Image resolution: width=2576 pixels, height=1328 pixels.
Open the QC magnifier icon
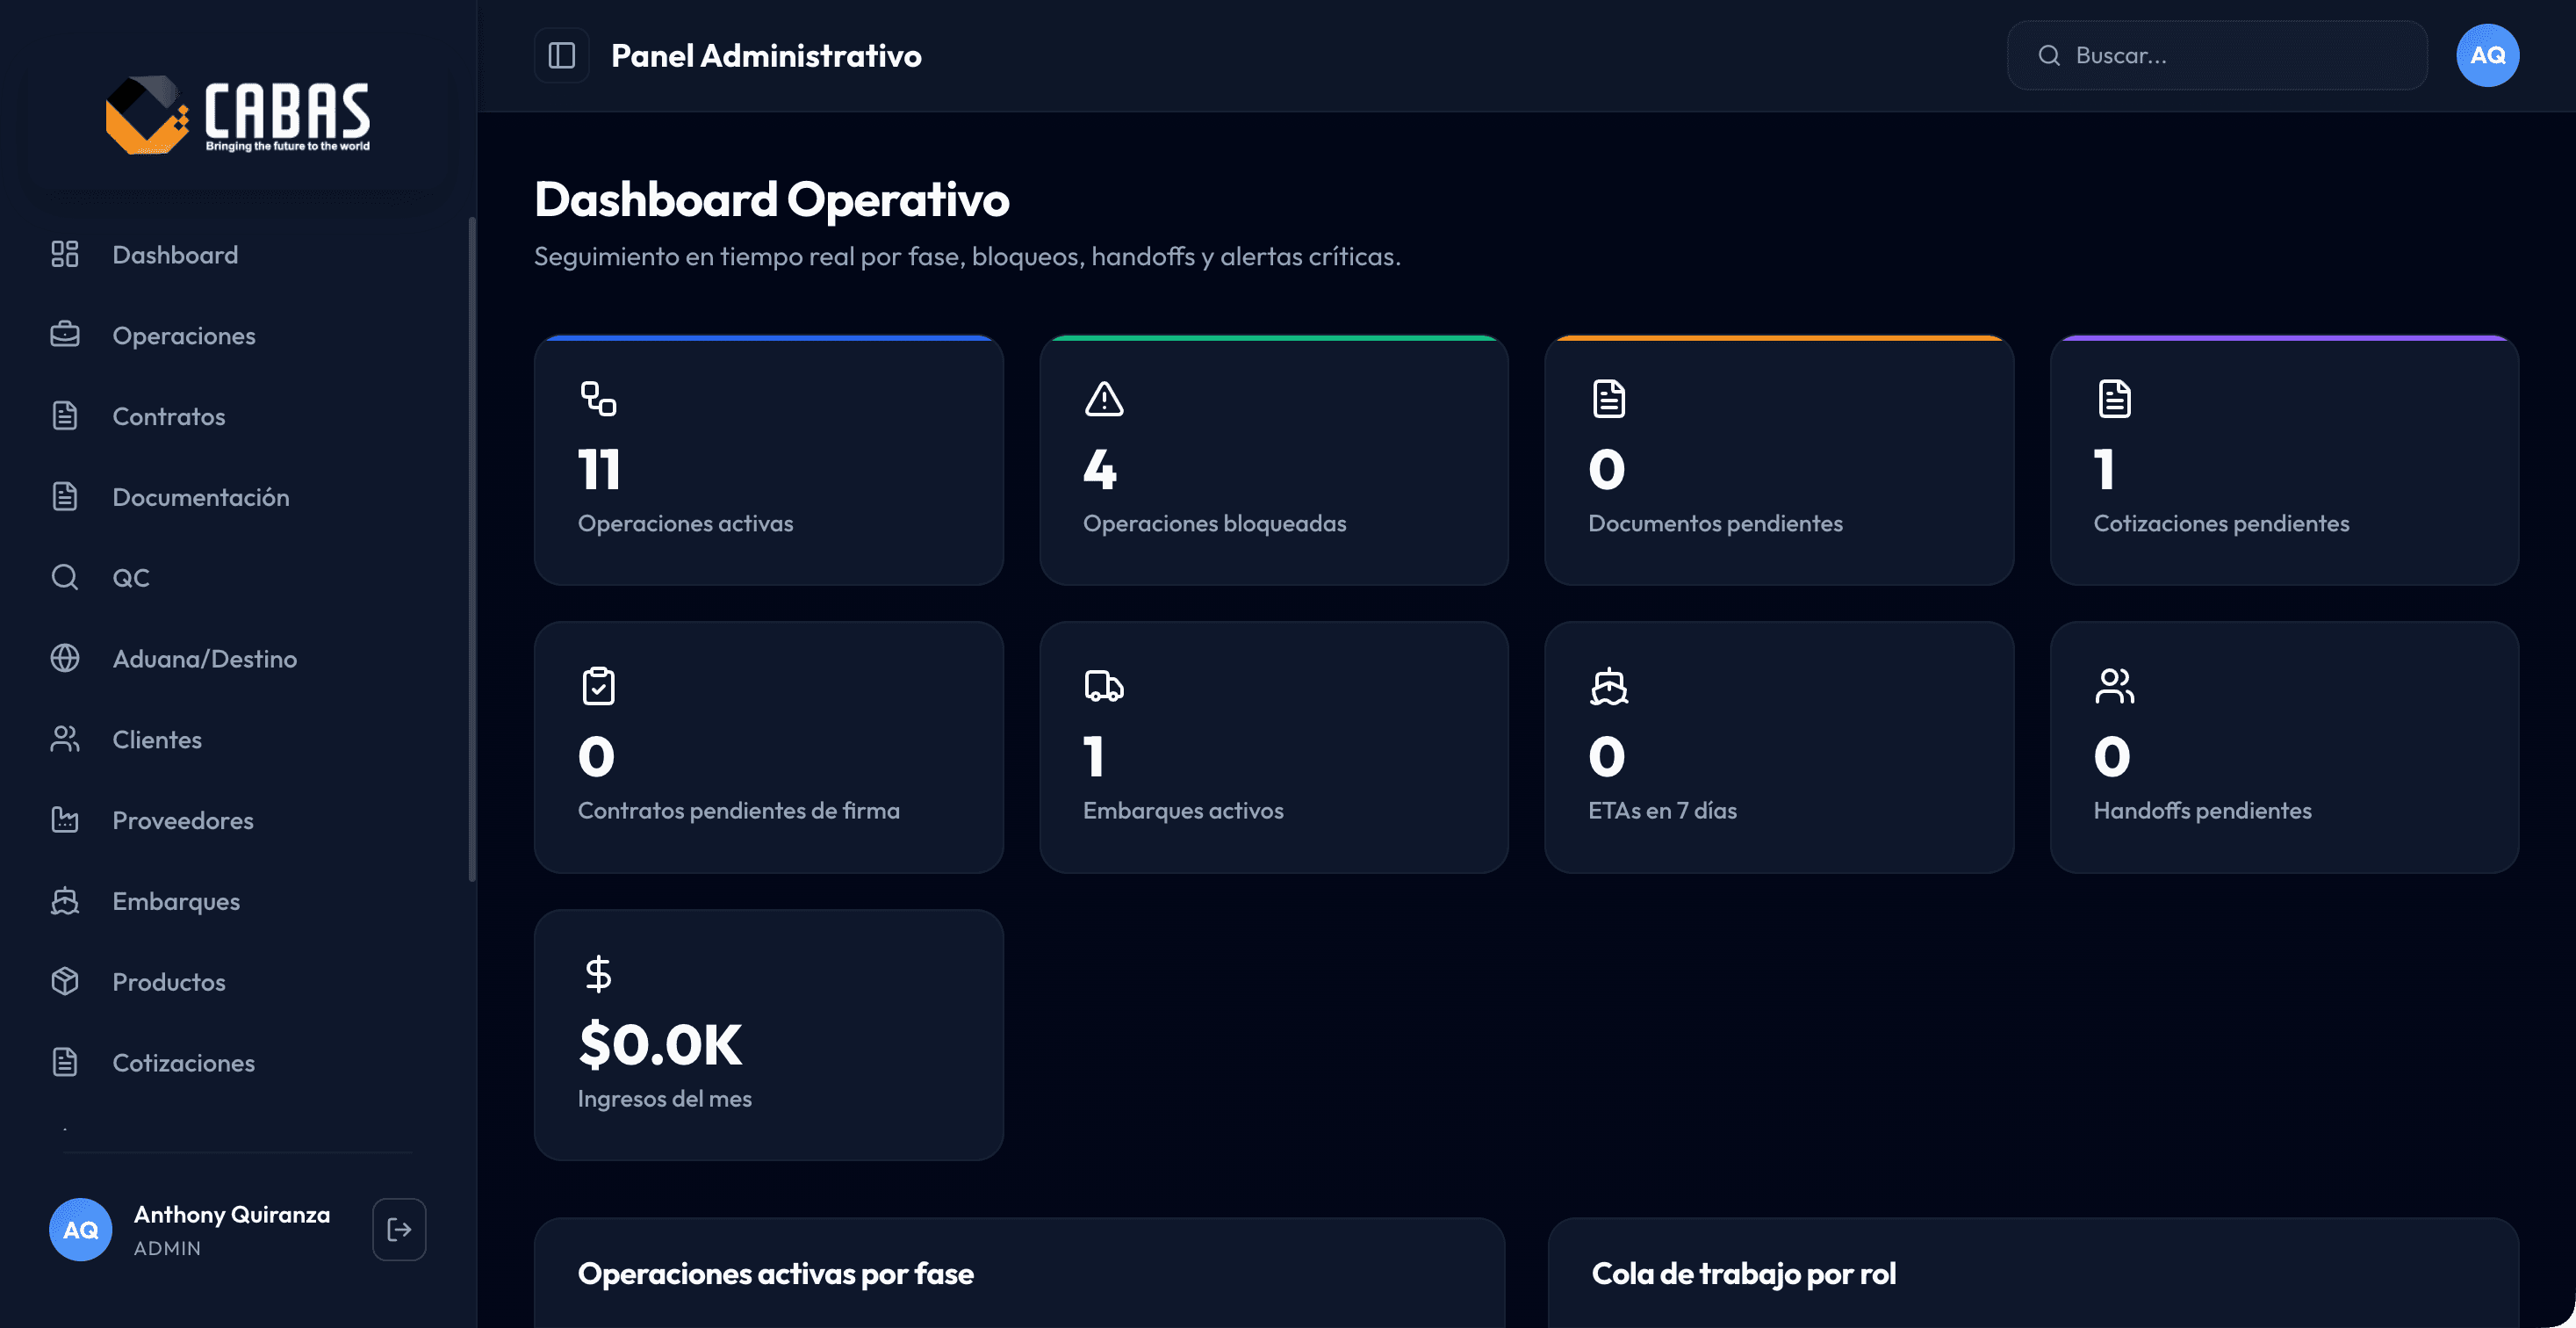pos(65,577)
